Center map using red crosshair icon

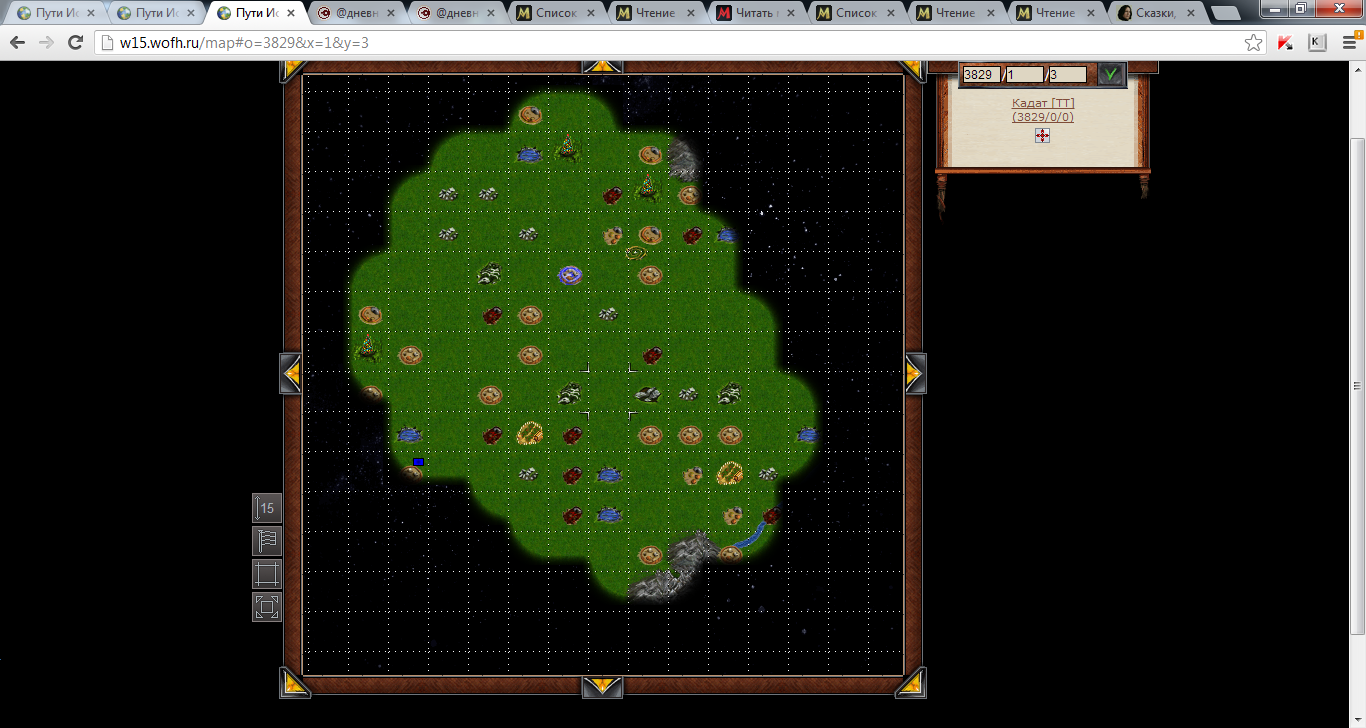[x=1042, y=135]
